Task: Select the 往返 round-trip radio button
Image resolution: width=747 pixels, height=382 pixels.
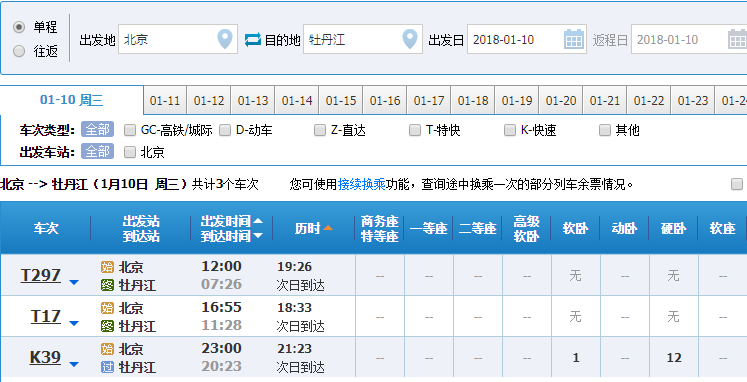Action: pyautogui.click(x=19, y=51)
